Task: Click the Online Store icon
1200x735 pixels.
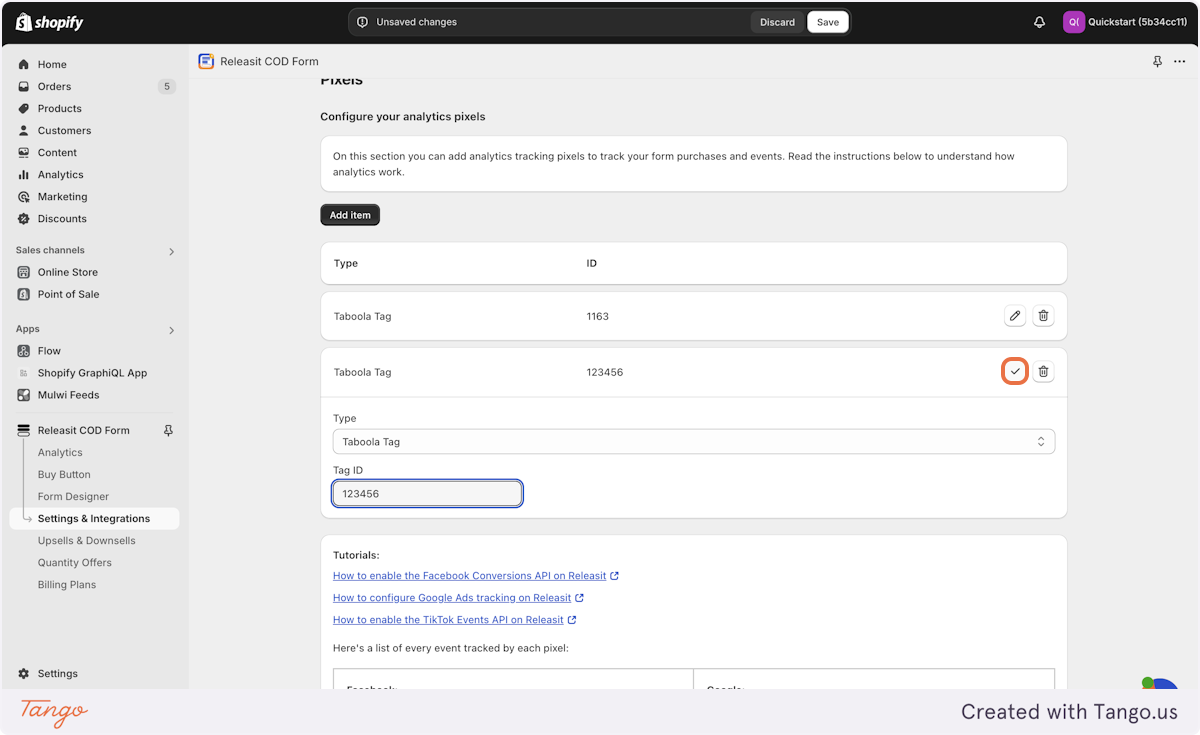Action: (x=24, y=272)
